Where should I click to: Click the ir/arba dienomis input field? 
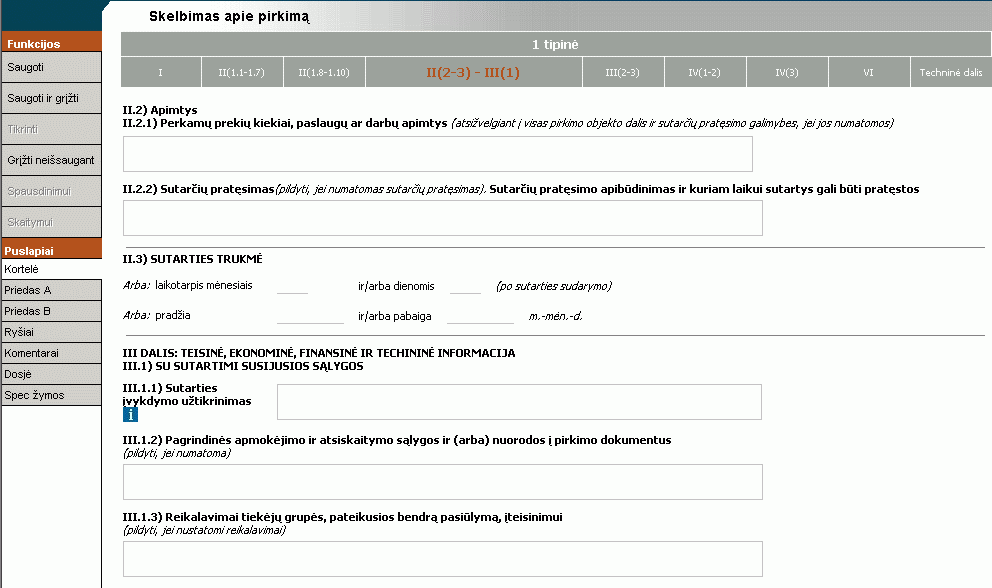coord(466,286)
